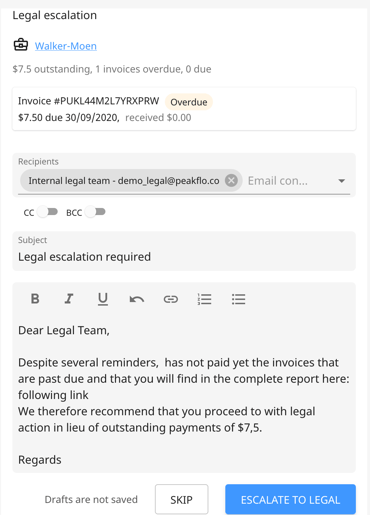This screenshot has height=515, width=370.
Task: Start a numbered list in the message
Action: tap(204, 299)
